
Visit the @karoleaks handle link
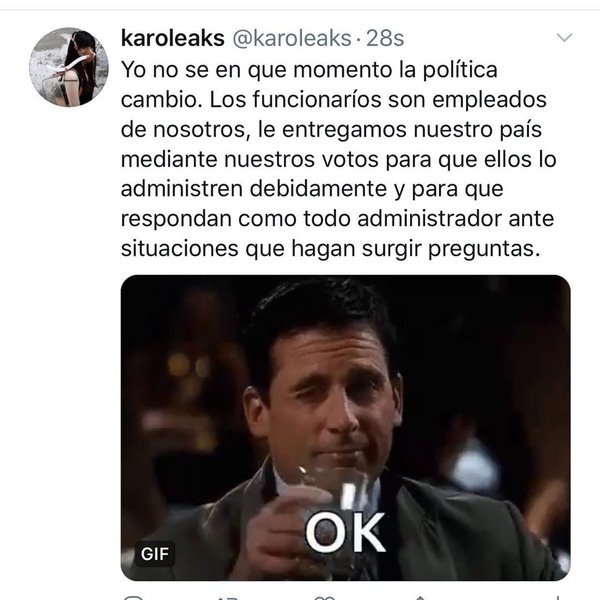point(292,38)
